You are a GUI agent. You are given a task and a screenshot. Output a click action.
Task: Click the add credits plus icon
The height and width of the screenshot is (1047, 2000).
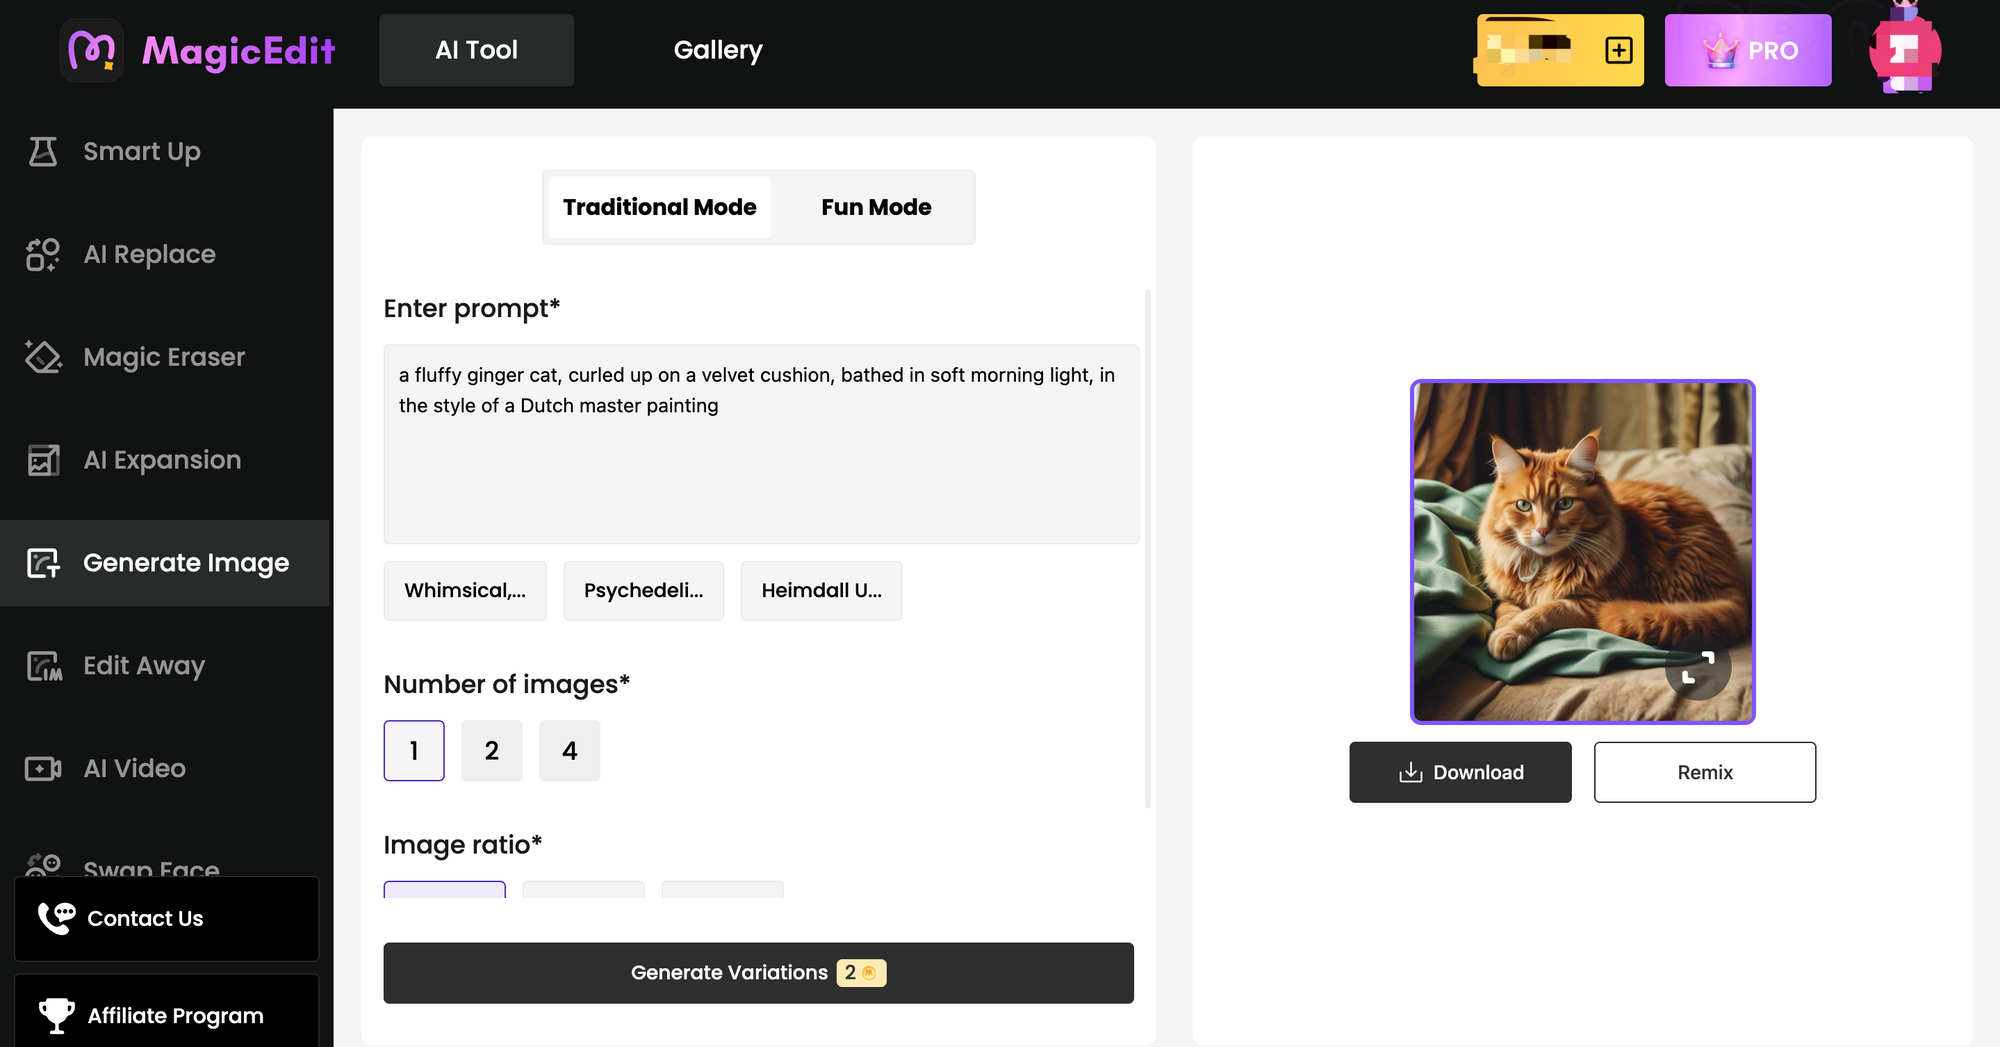(1618, 50)
